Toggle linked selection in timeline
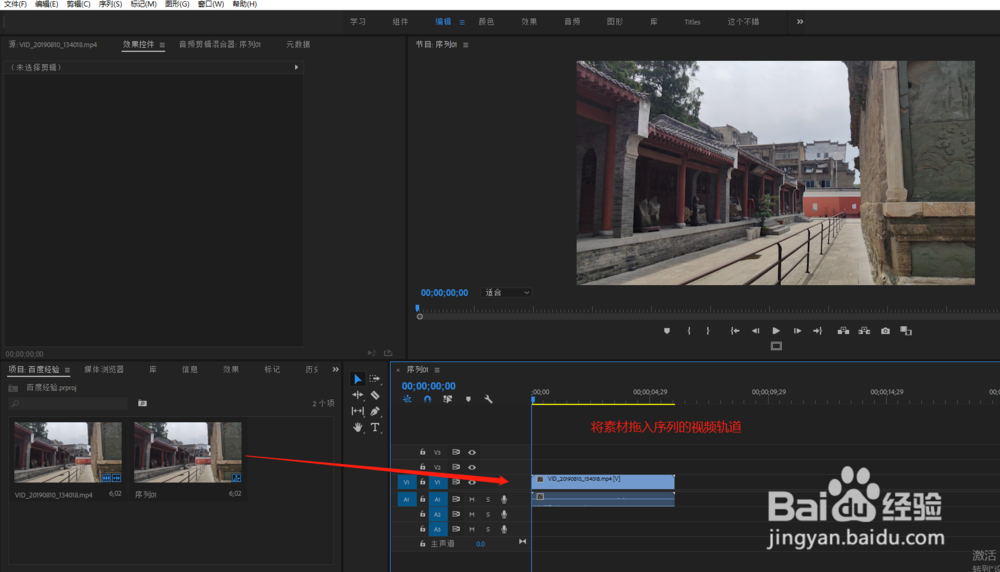The image size is (1000, 572). click(x=448, y=399)
